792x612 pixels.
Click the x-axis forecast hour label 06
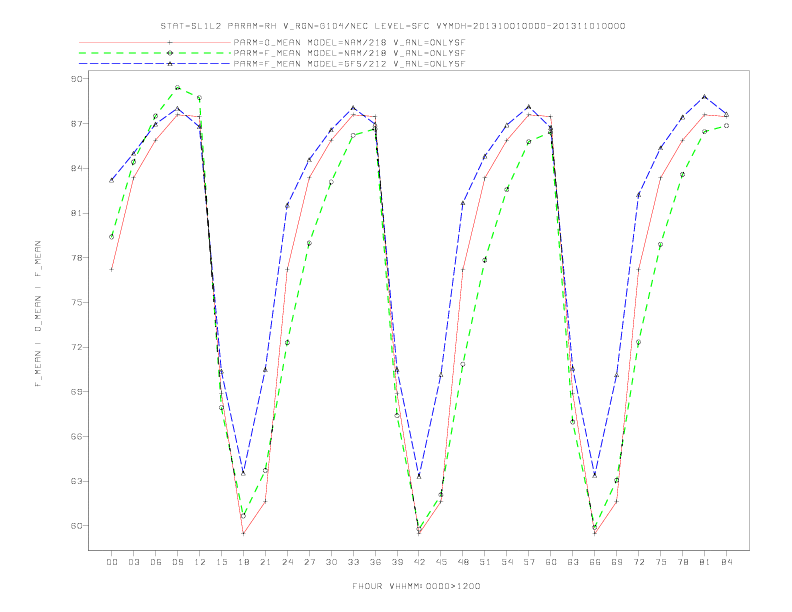coord(156,562)
